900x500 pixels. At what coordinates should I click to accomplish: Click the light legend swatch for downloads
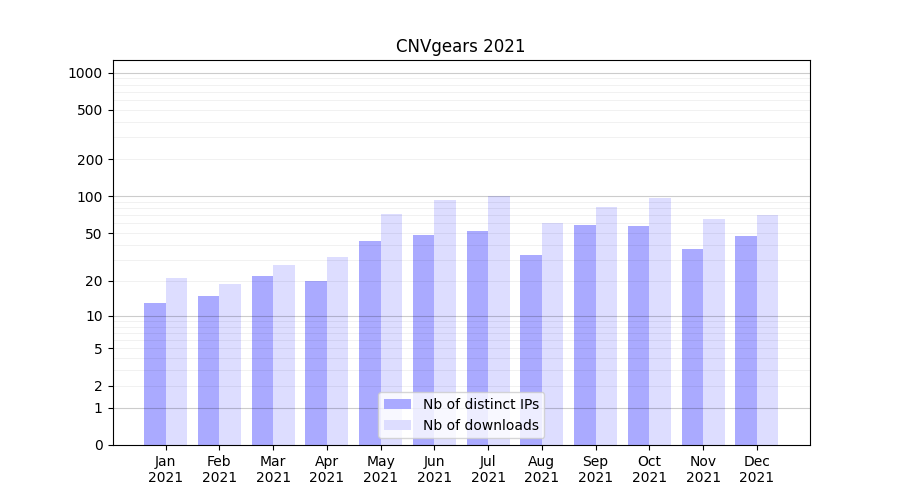pos(397,425)
